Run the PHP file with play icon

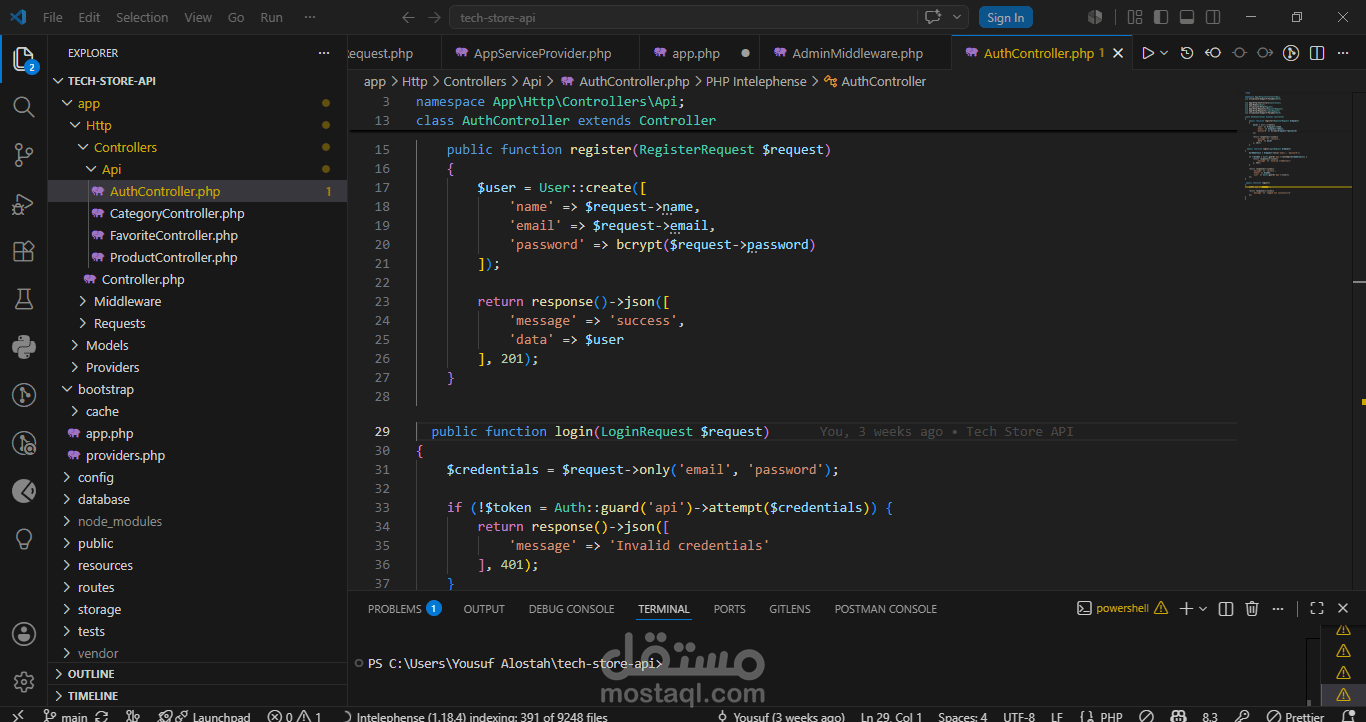click(x=1147, y=53)
